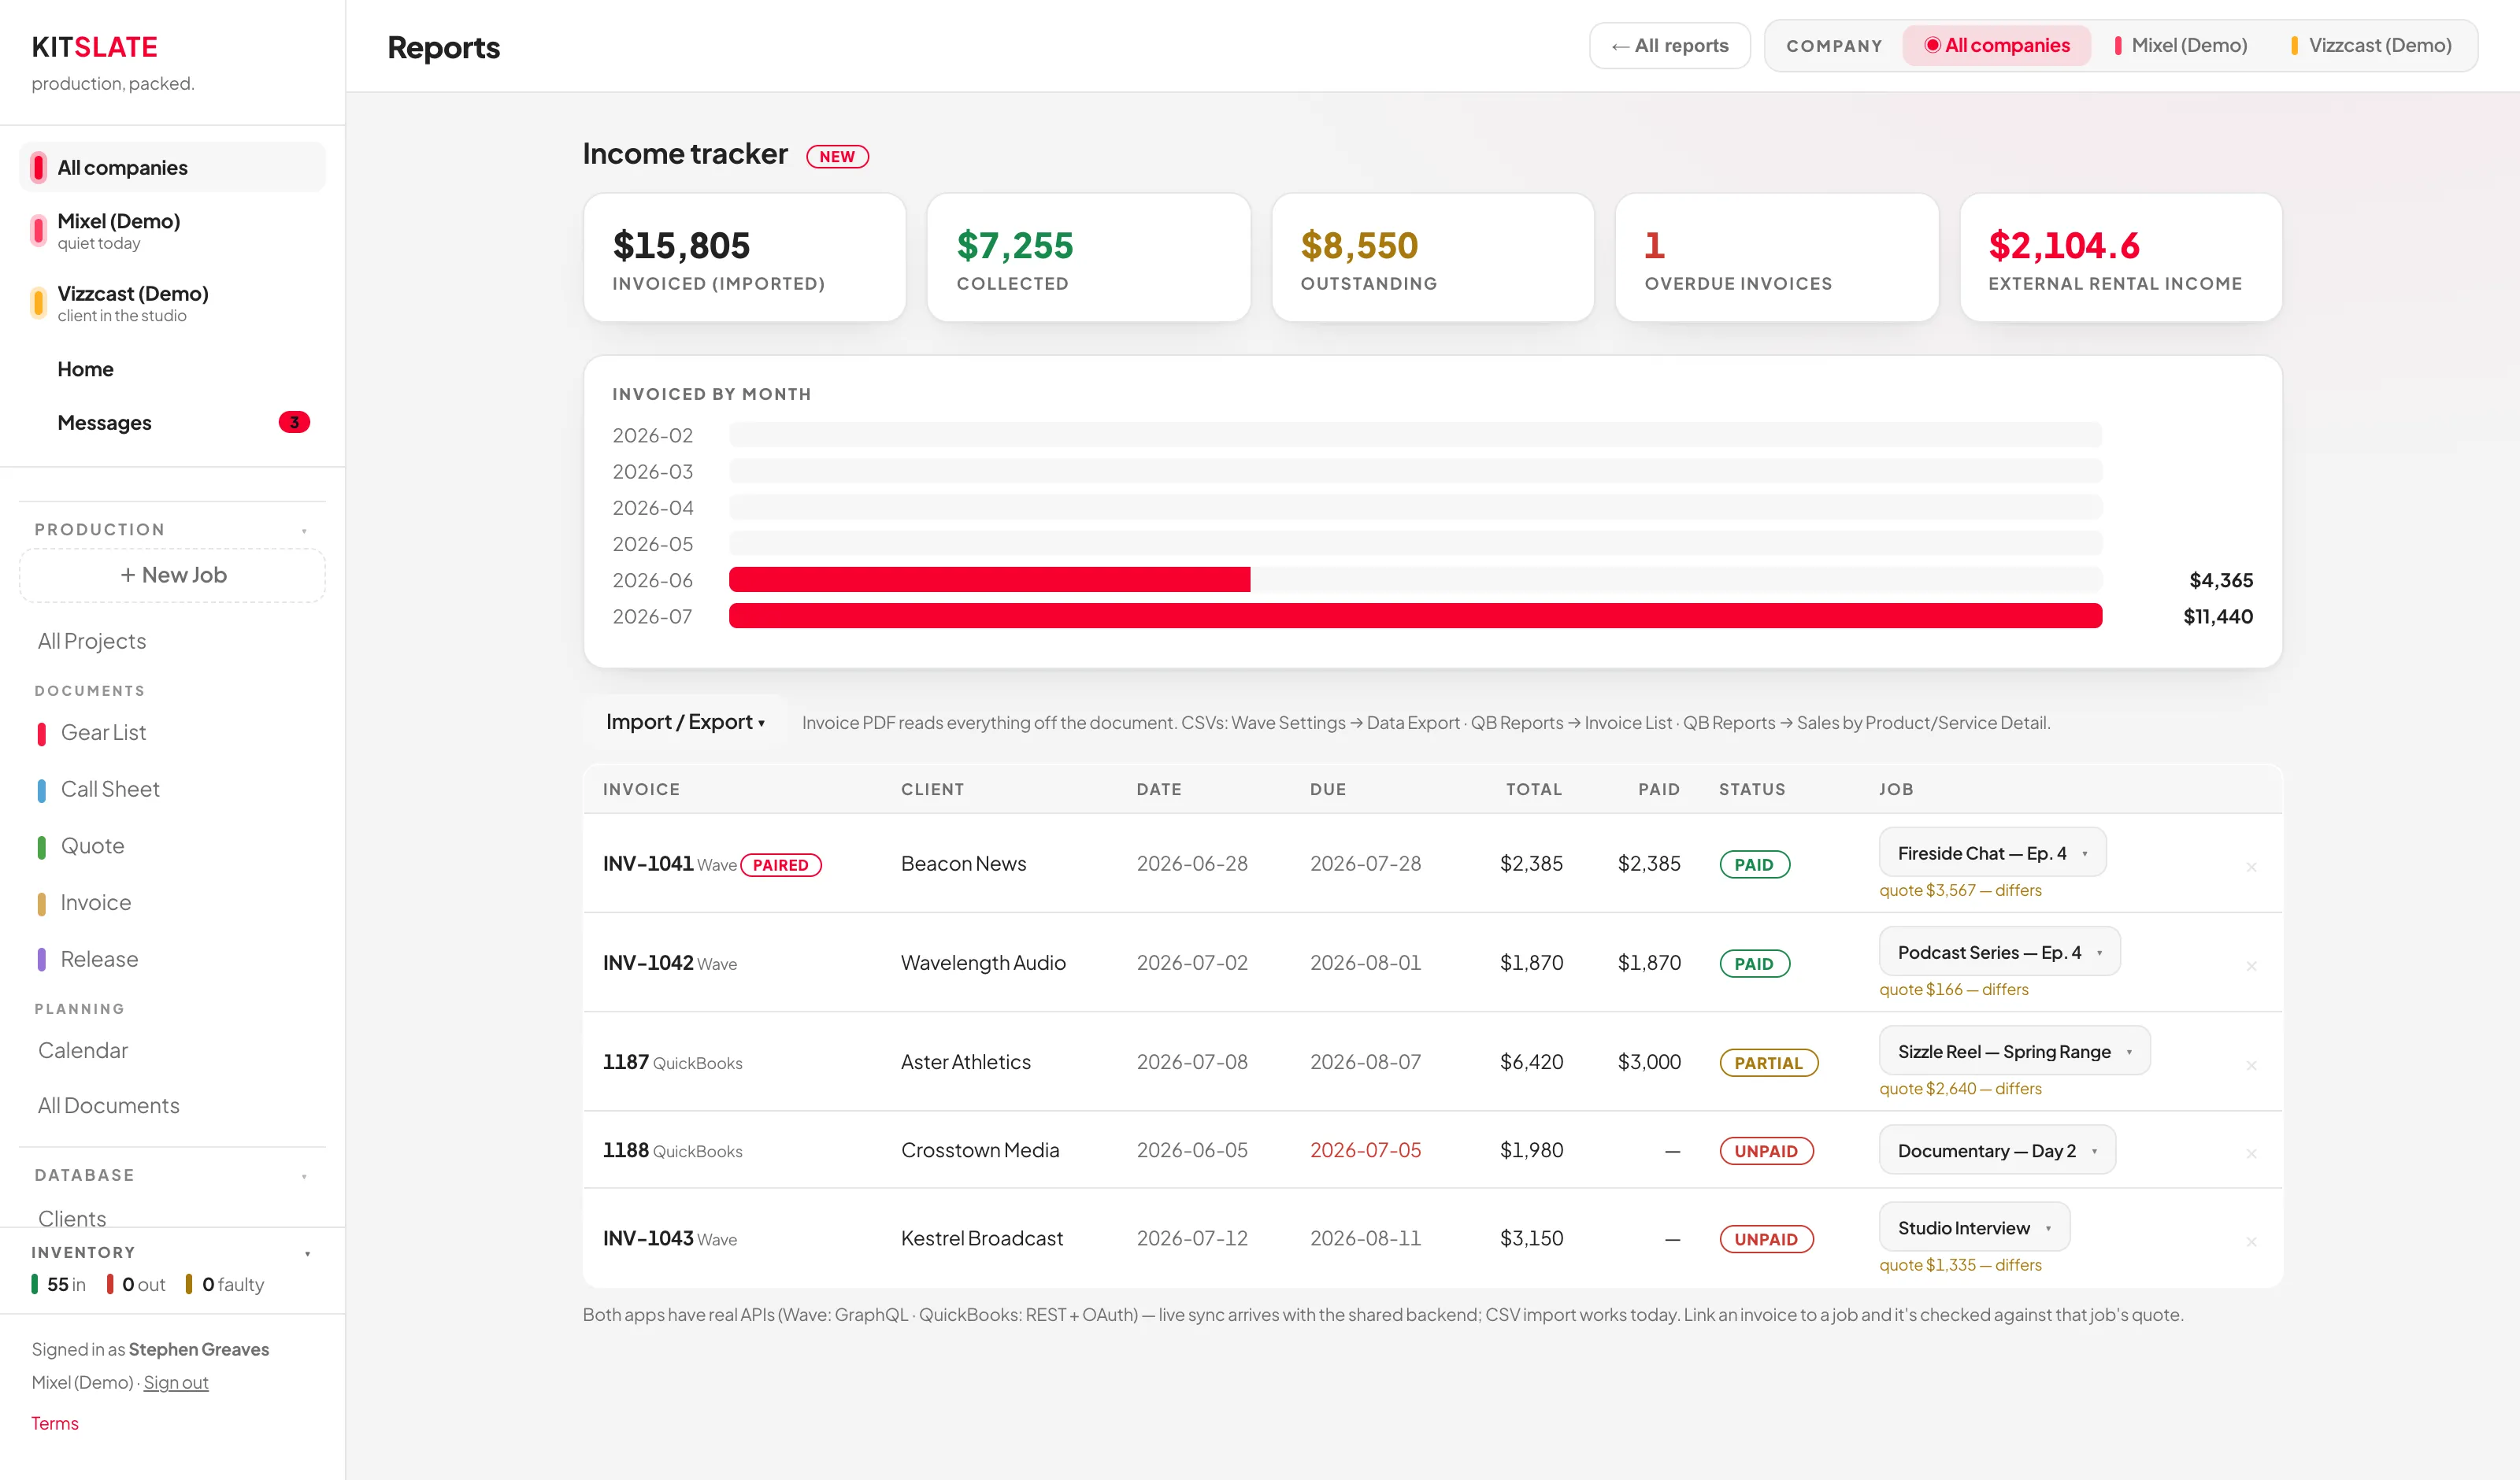Remove invoice 1188 row with x icon
This screenshot has height=1480, width=2520.
click(2251, 1153)
